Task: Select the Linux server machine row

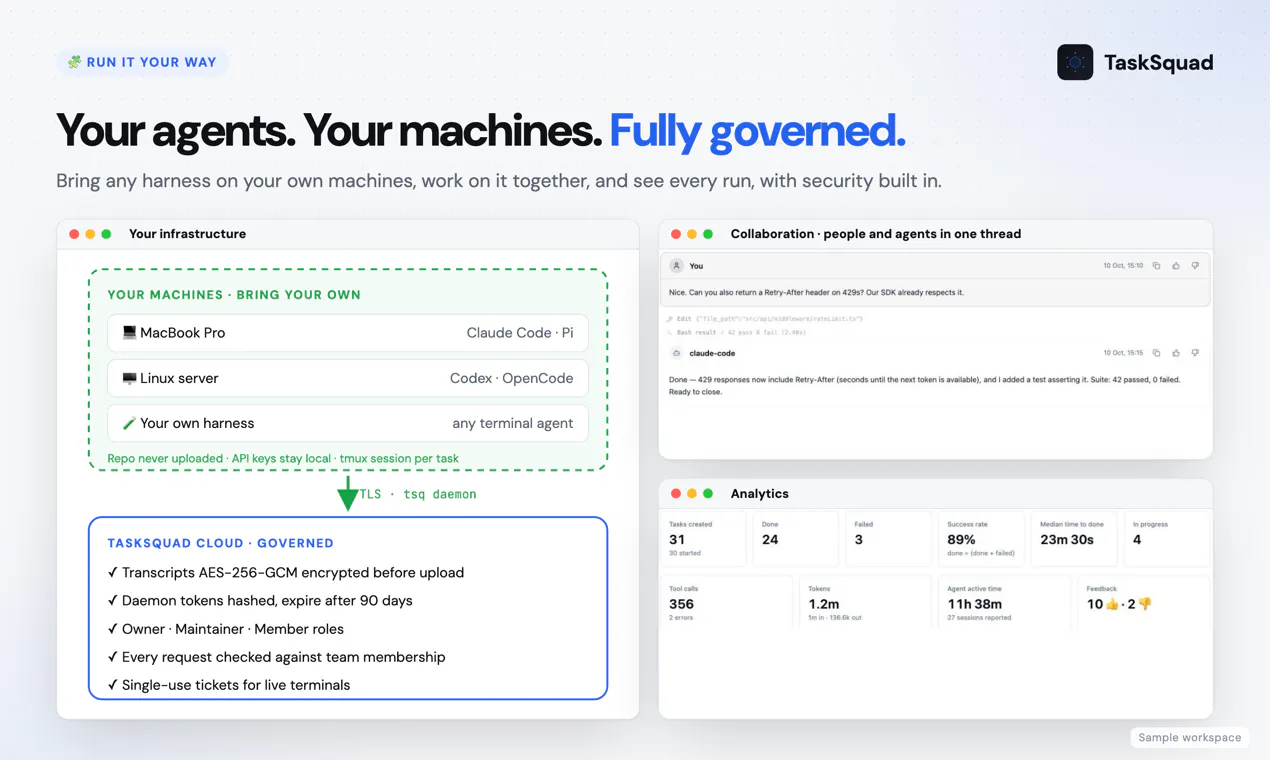Action: 348,379
